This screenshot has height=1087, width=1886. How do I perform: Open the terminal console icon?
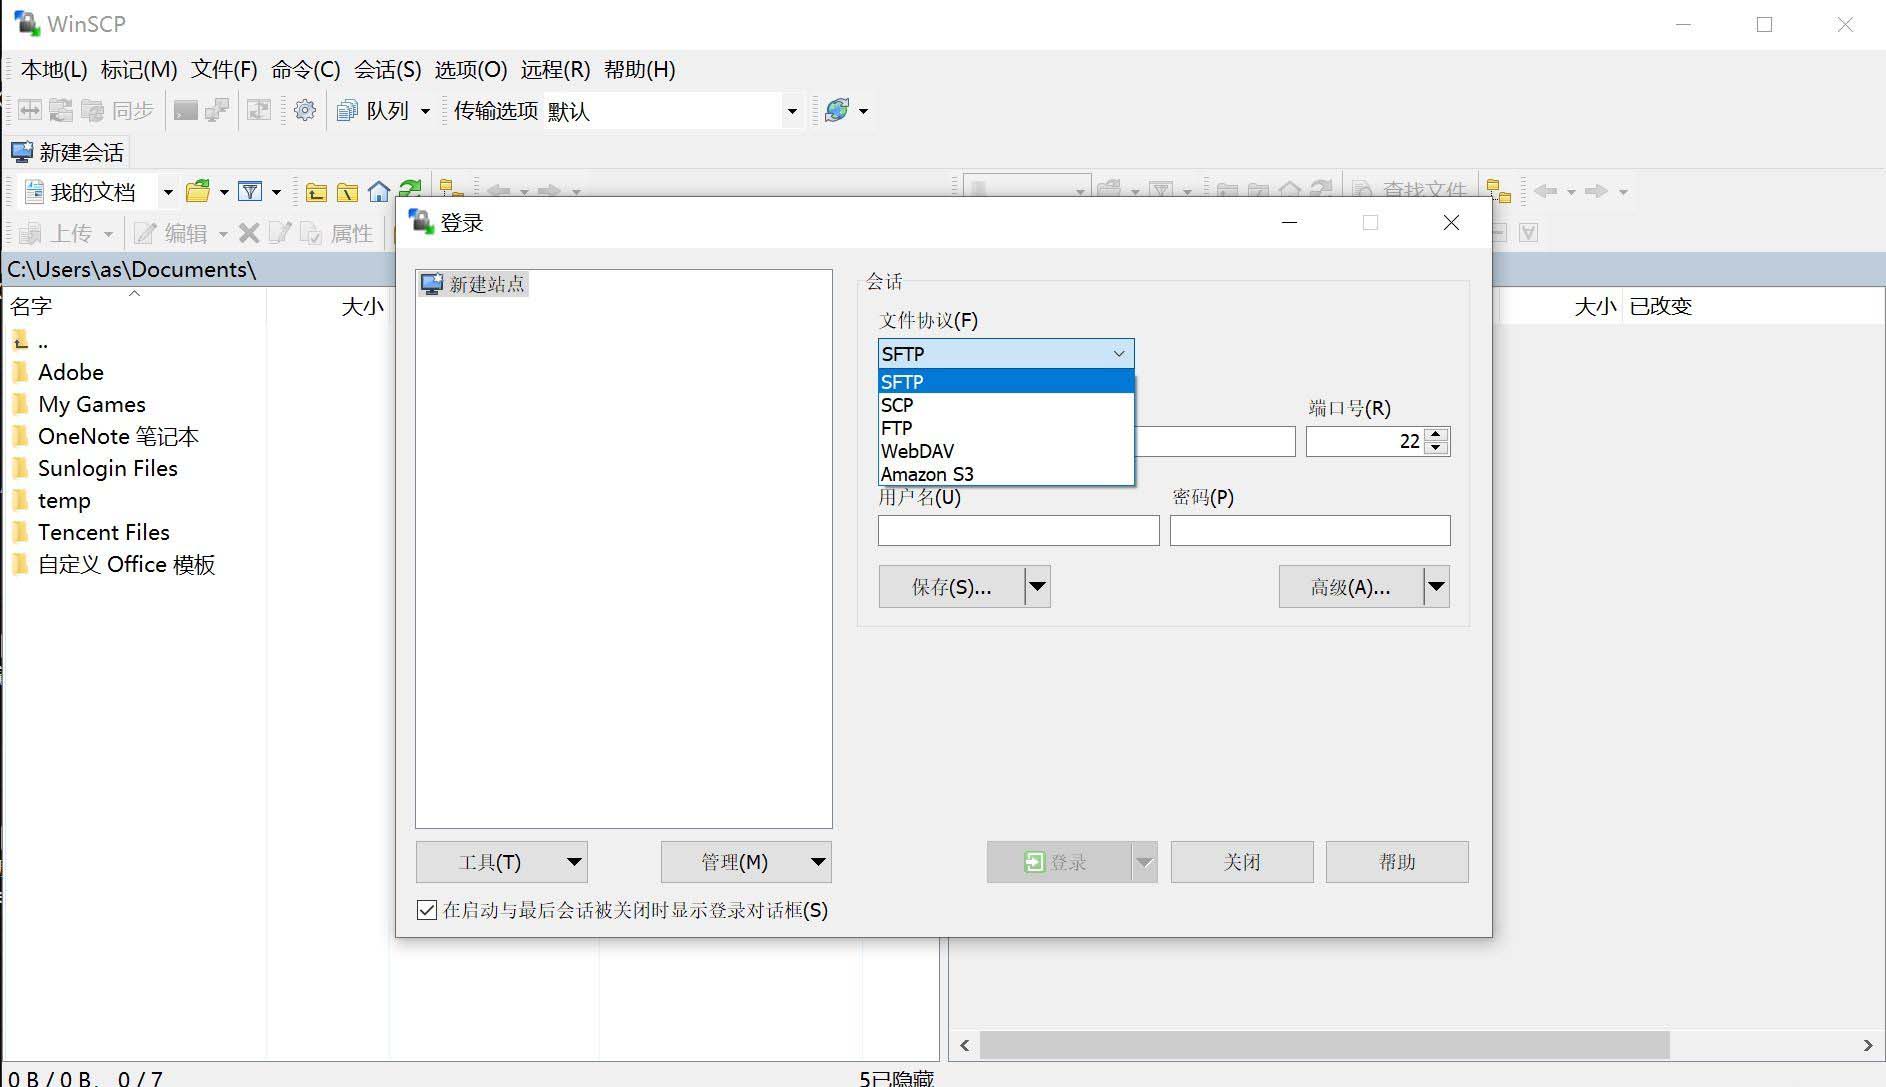(185, 110)
